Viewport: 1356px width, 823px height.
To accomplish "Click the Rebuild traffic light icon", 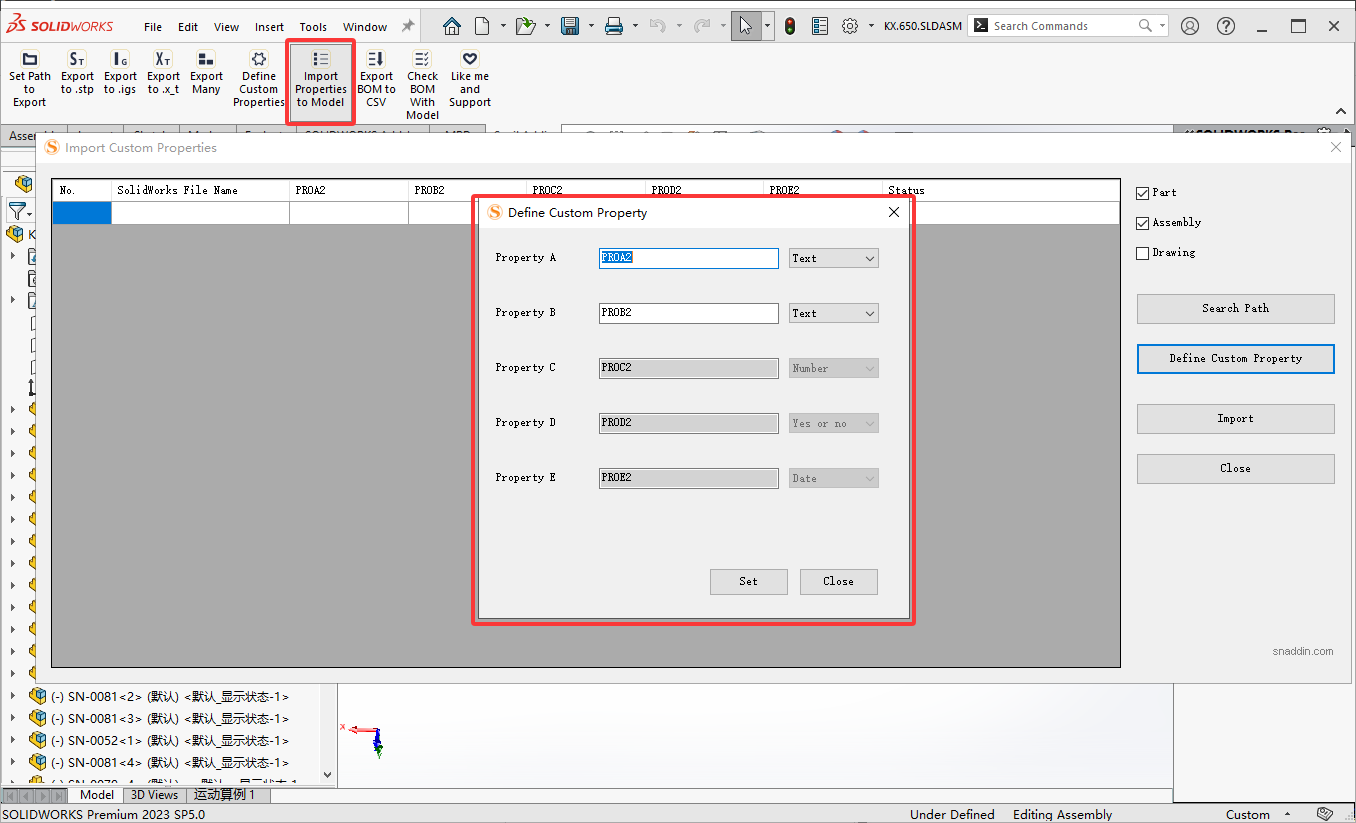I will (790, 26).
